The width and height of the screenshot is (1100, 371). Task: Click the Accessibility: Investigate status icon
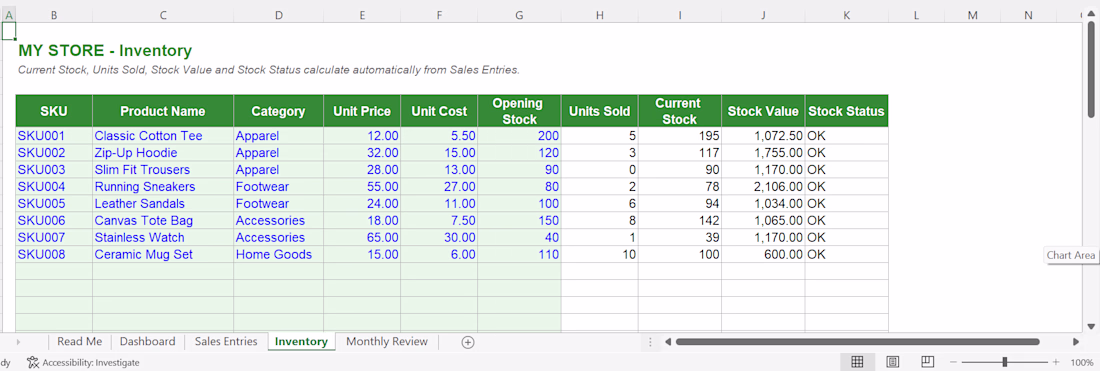click(32, 363)
